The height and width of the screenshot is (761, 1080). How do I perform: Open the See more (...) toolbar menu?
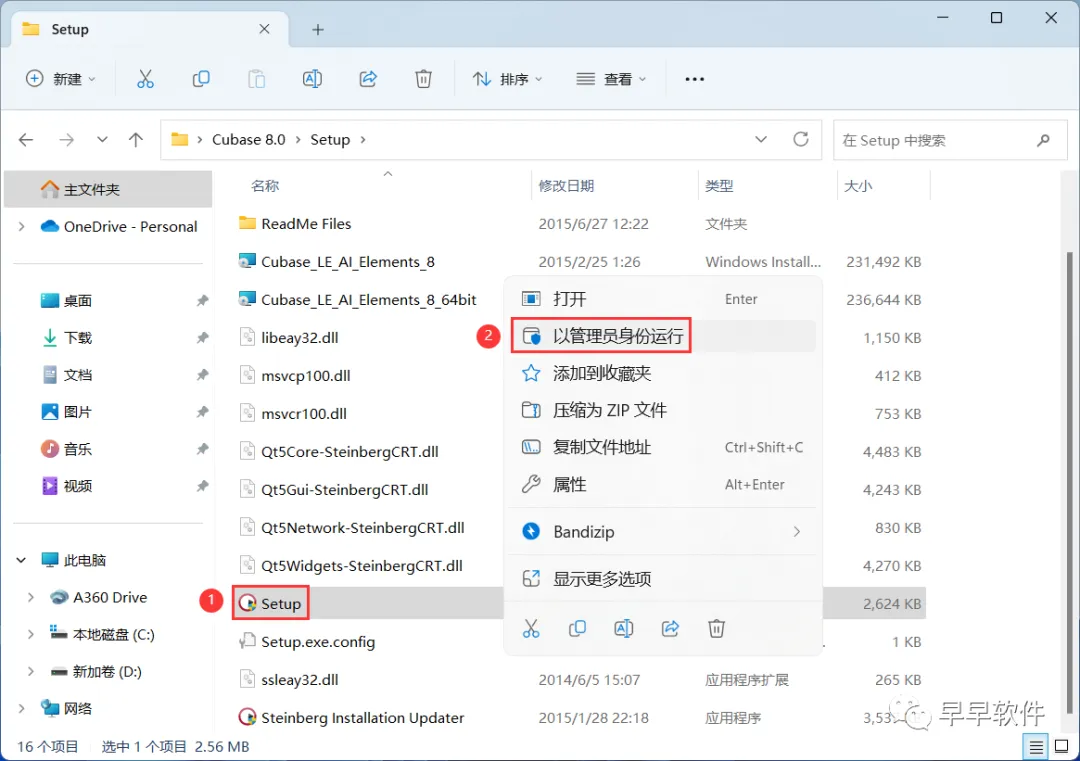tap(694, 79)
